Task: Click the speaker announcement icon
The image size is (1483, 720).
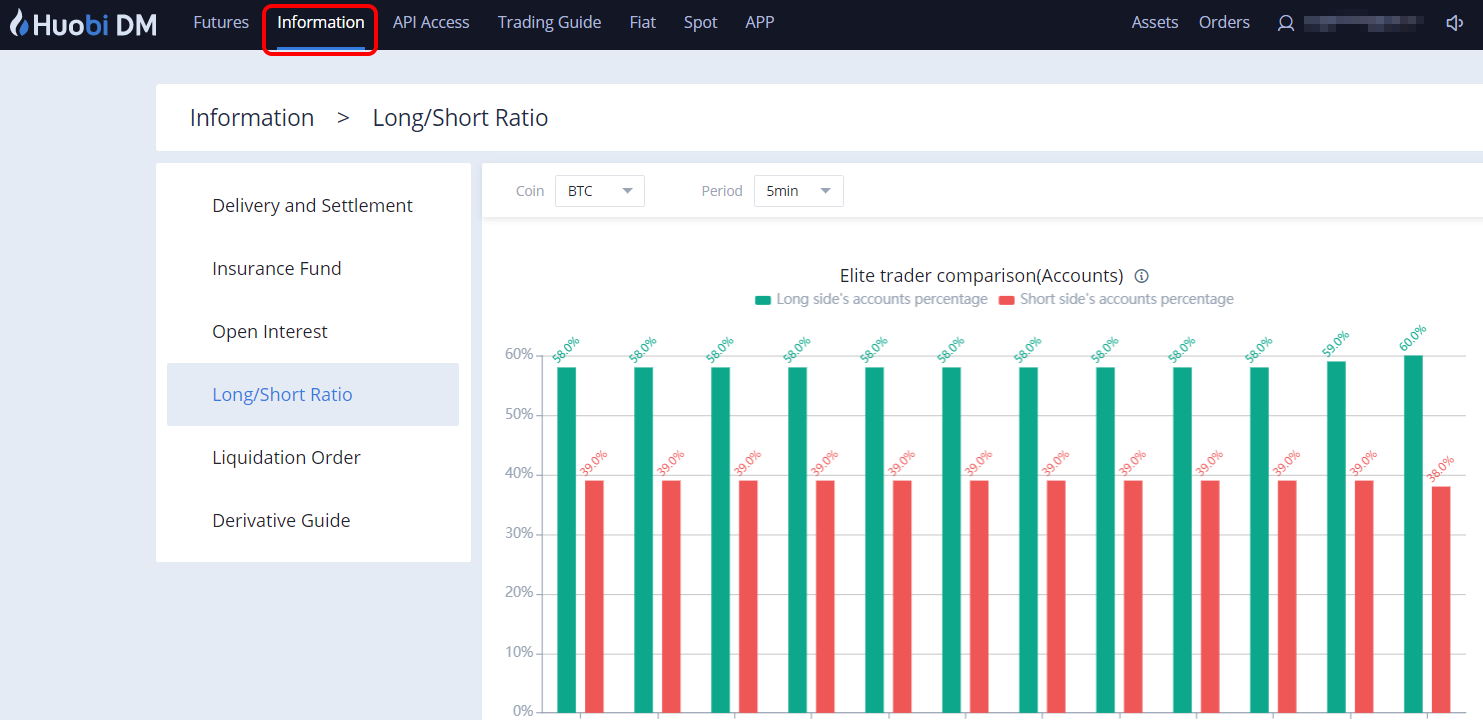Action: pyautogui.click(x=1455, y=23)
